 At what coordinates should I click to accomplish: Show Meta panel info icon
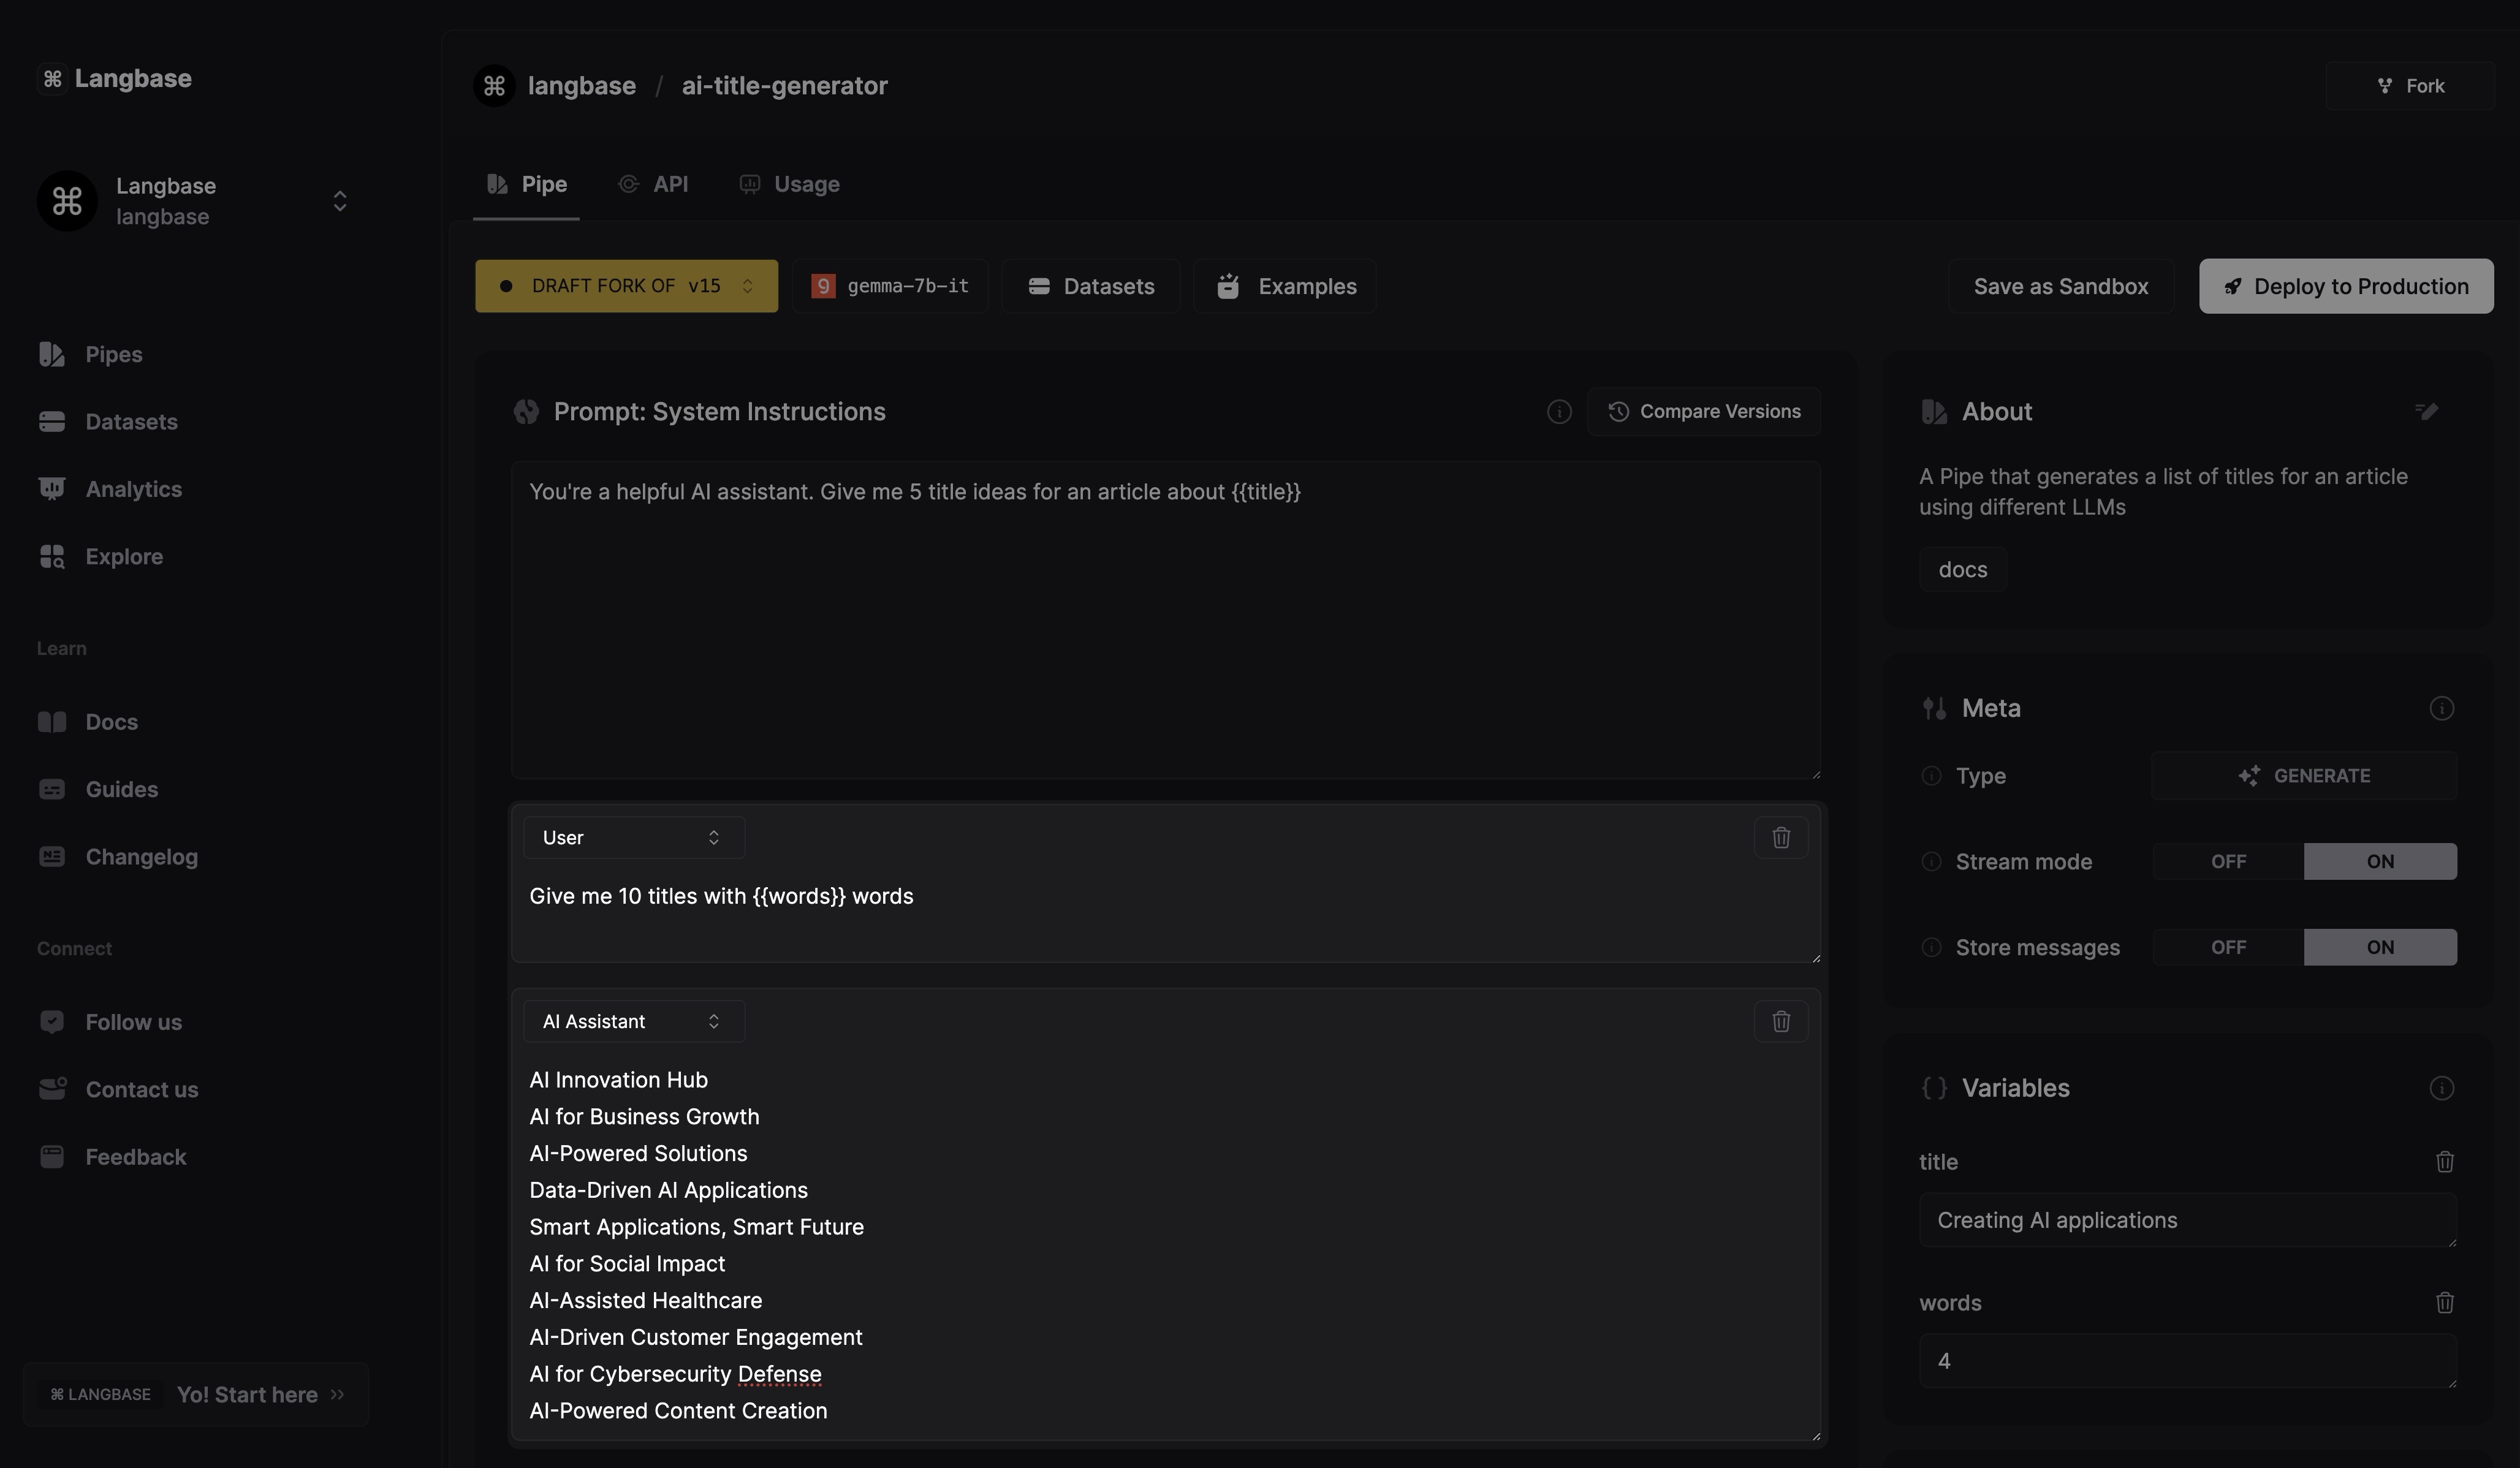(2441, 708)
